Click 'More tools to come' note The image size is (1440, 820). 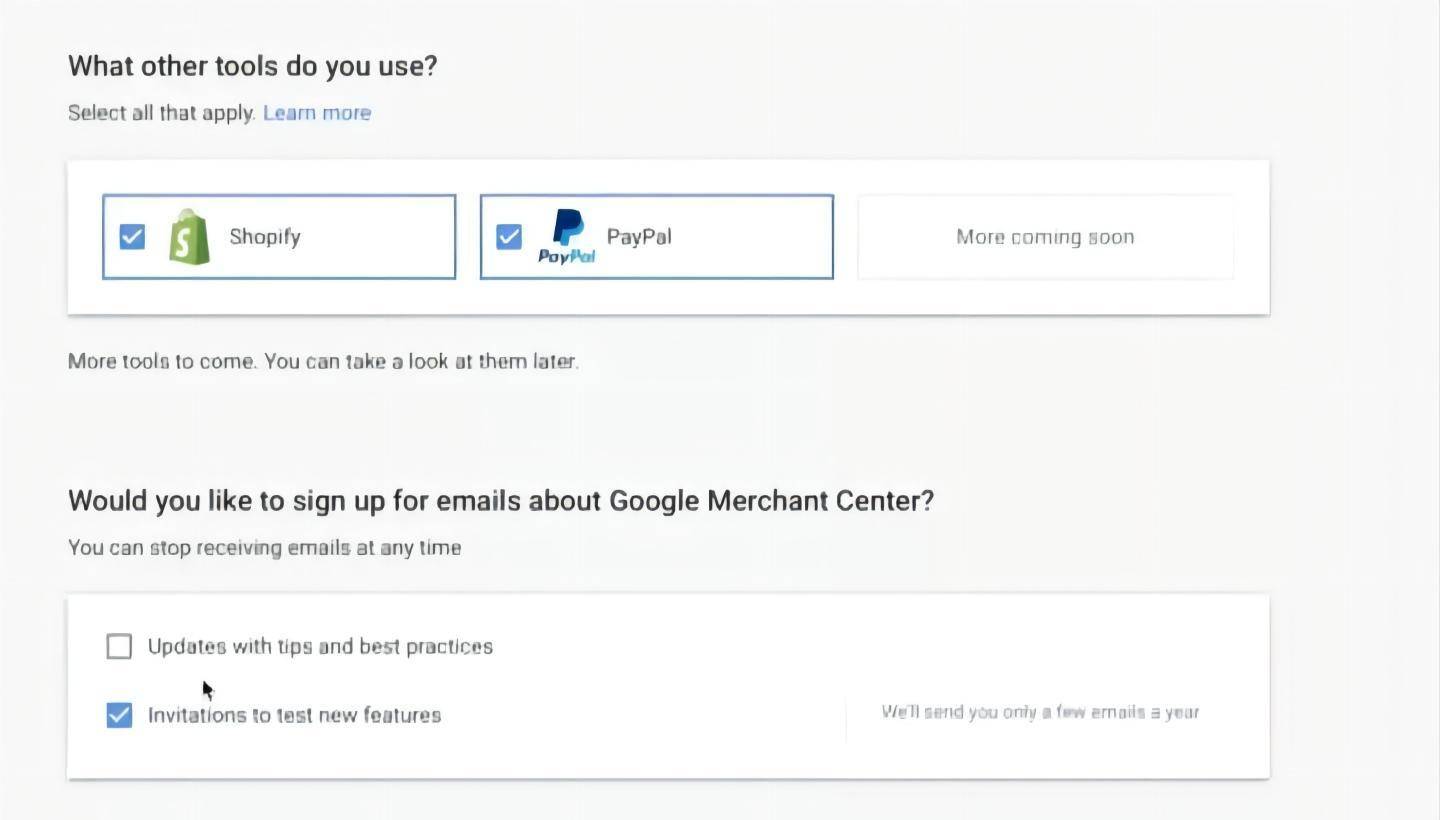(x=323, y=361)
